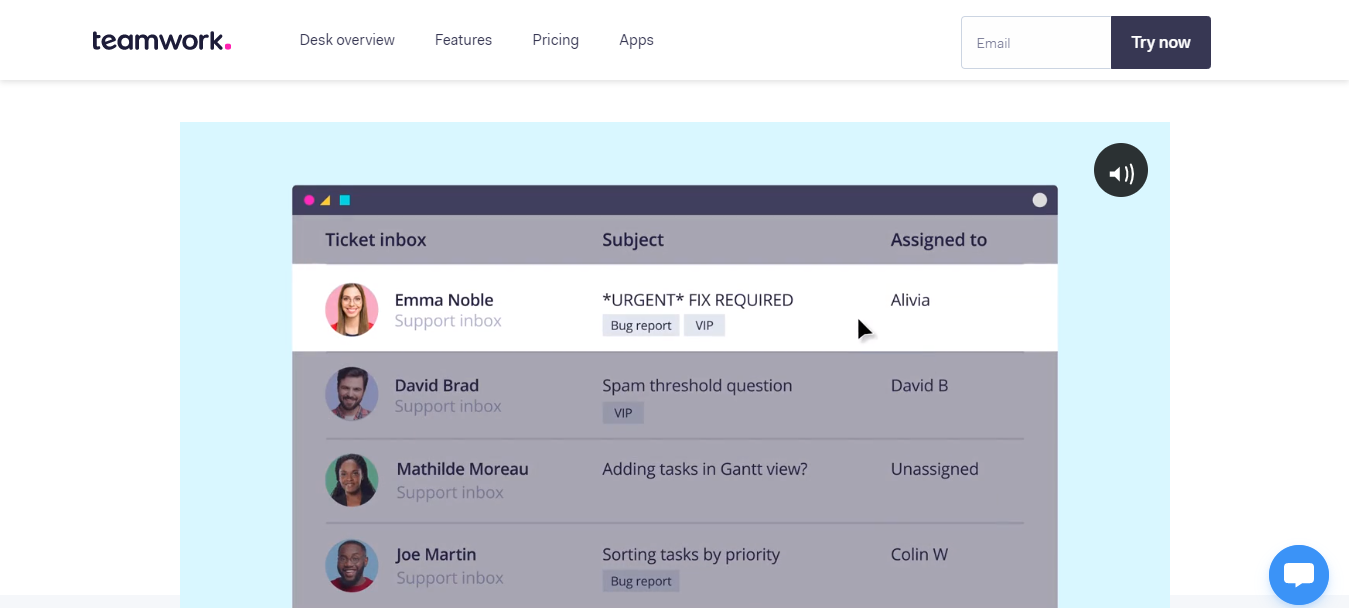Select the Bug report tag on urgent ticket
The height and width of the screenshot is (608, 1349).
tap(641, 326)
